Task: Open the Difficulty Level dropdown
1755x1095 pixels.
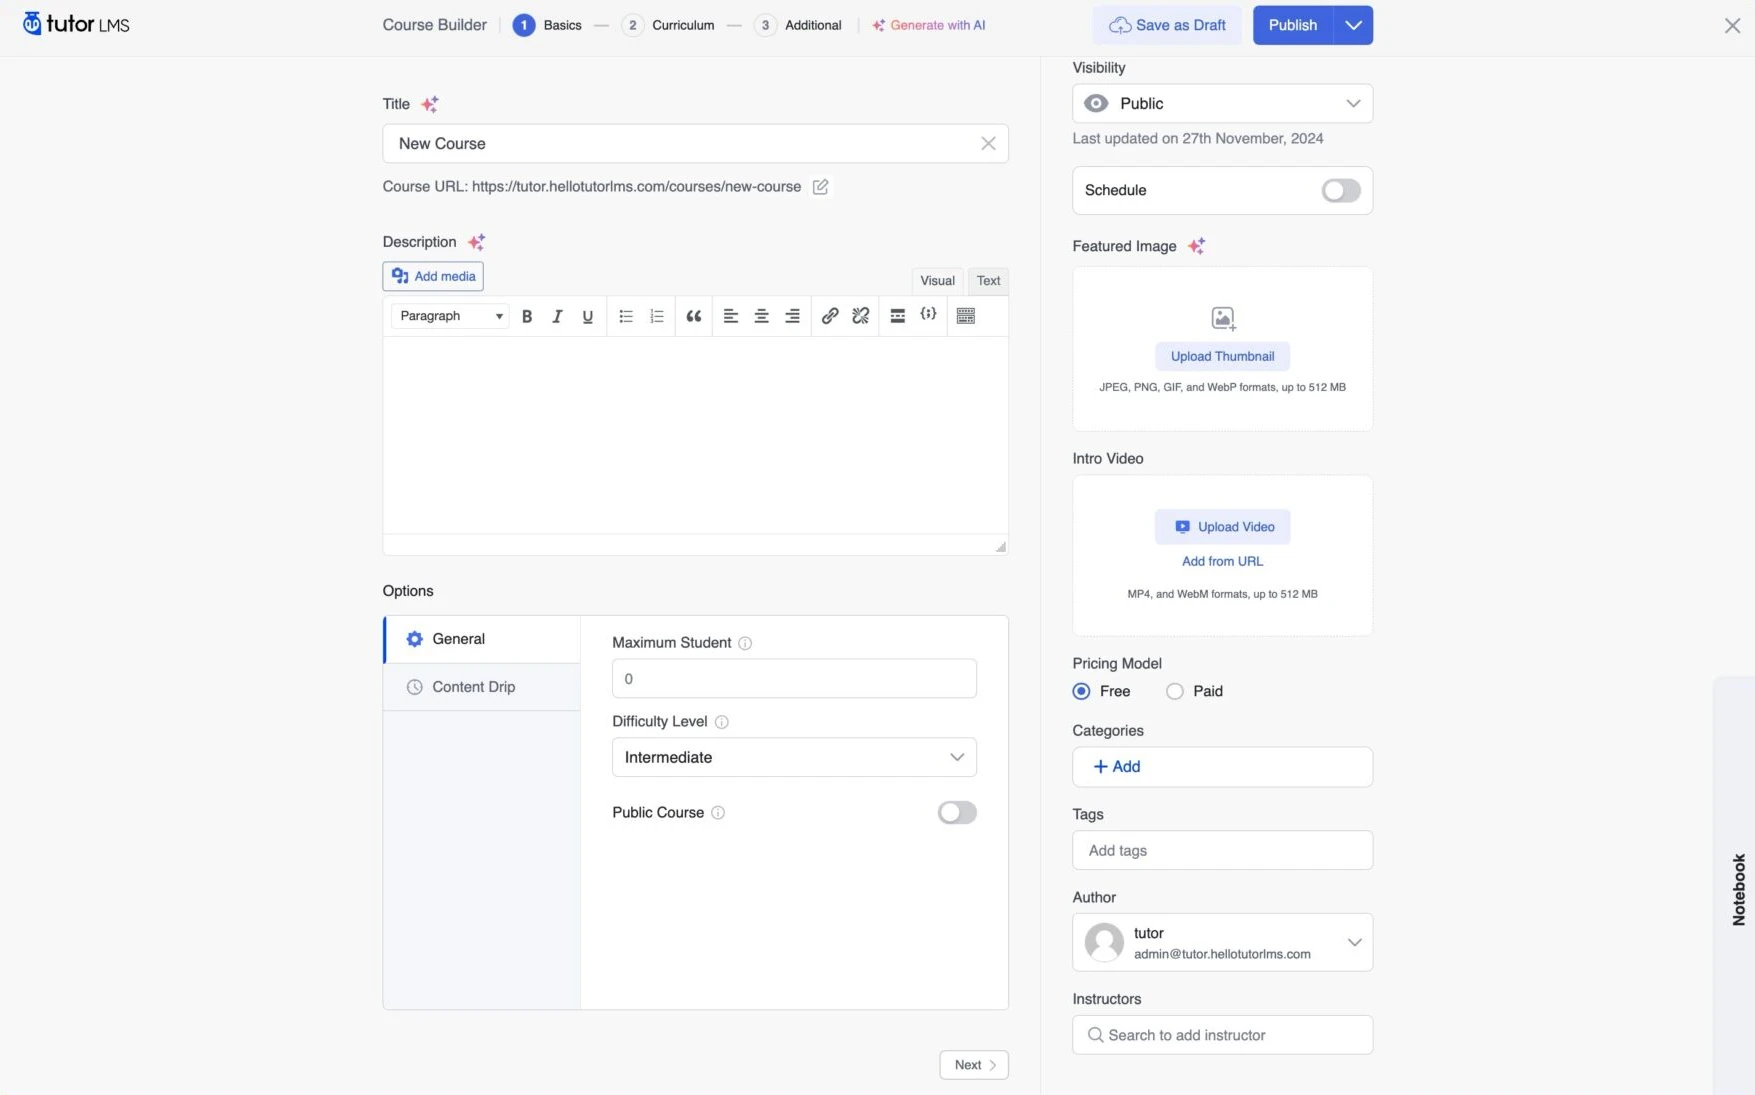Action: coord(793,757)
